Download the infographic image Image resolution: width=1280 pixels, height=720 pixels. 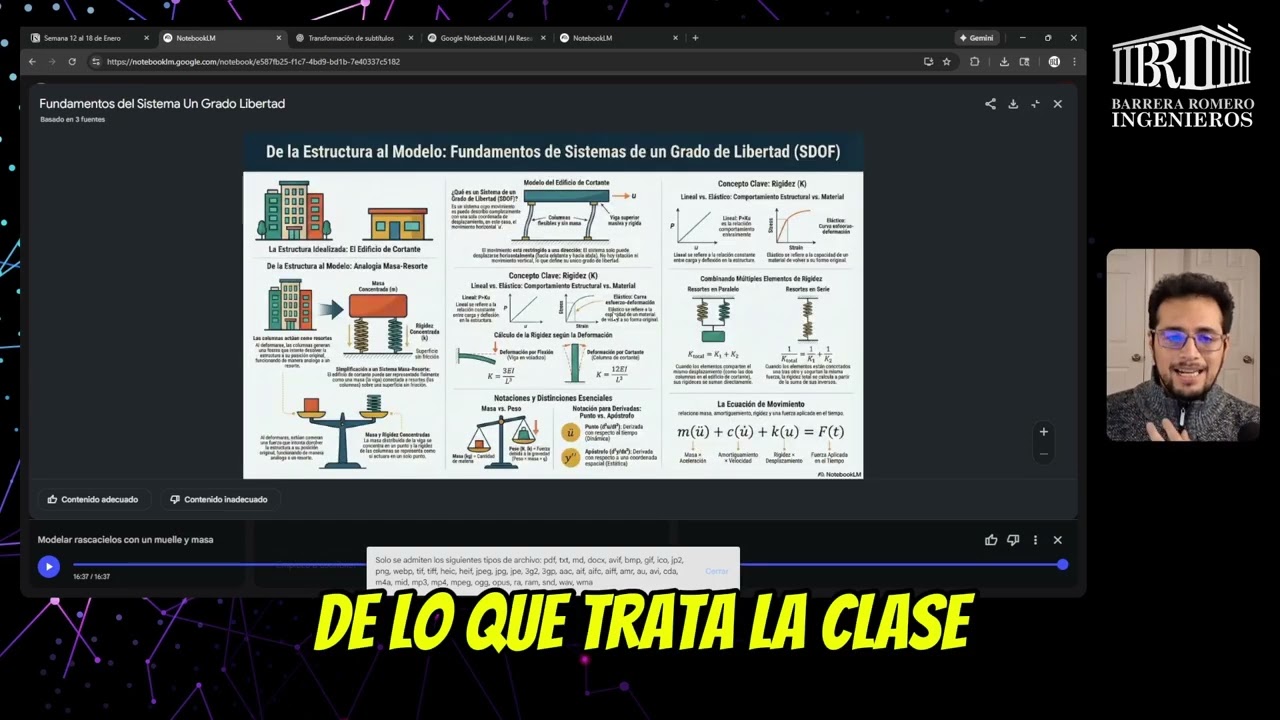tap(1013, 104)
